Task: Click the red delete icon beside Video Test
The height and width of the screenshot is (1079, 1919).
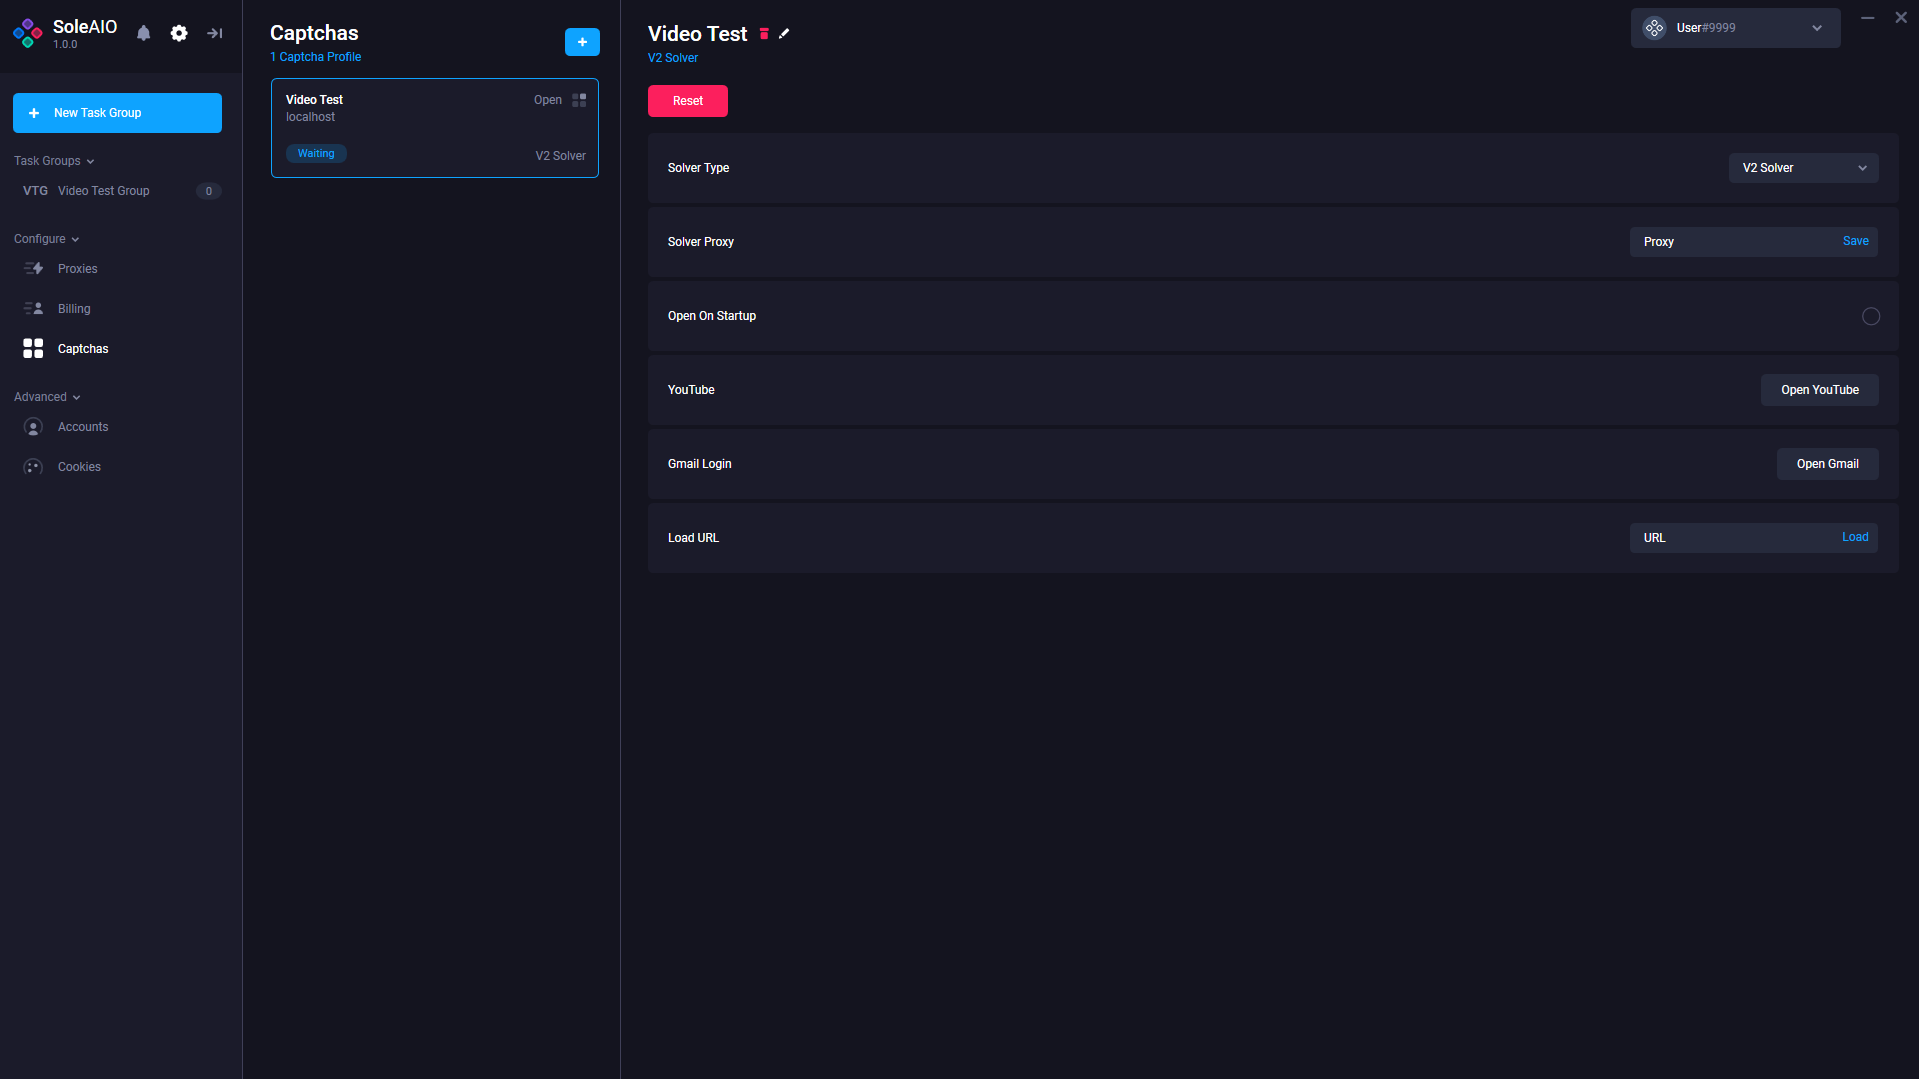Action: pos(764,34)
